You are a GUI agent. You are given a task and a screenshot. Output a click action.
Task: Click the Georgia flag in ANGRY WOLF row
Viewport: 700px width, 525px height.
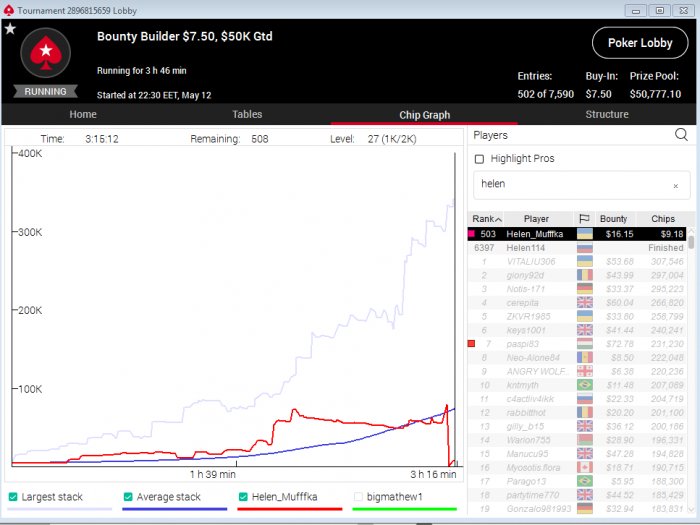click(x=585, y=371)
